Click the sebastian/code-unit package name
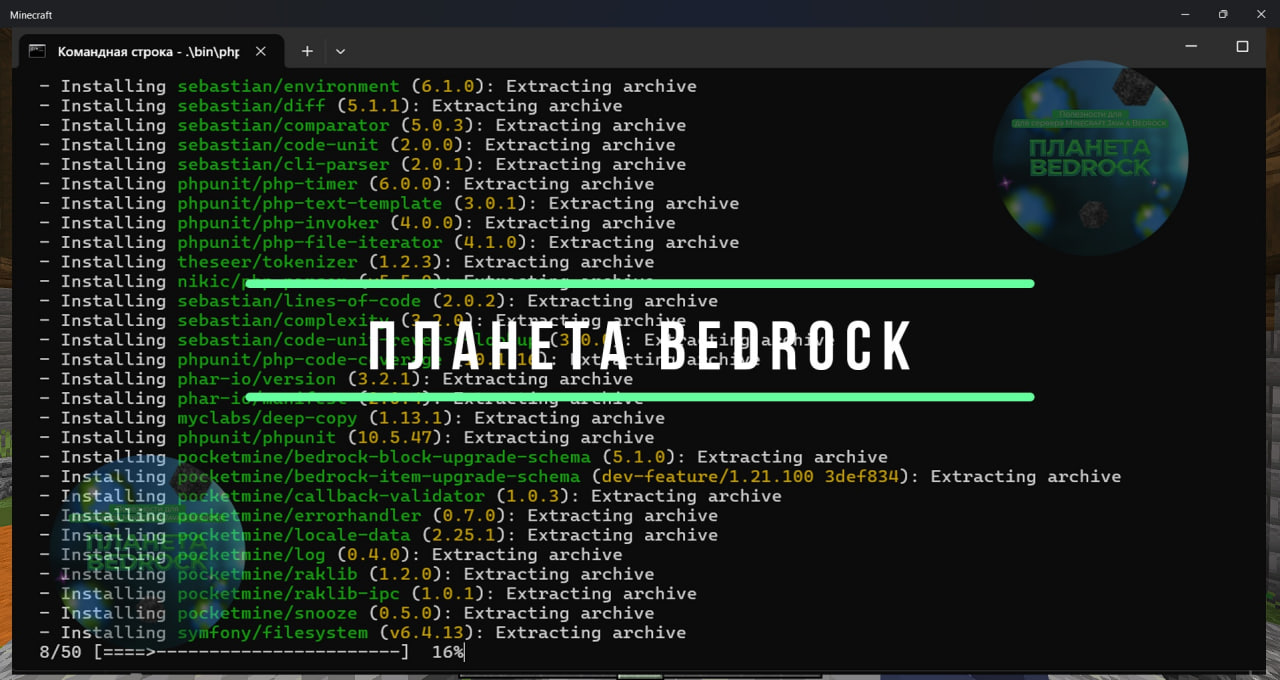1280x680 pixels. (278, 145)
